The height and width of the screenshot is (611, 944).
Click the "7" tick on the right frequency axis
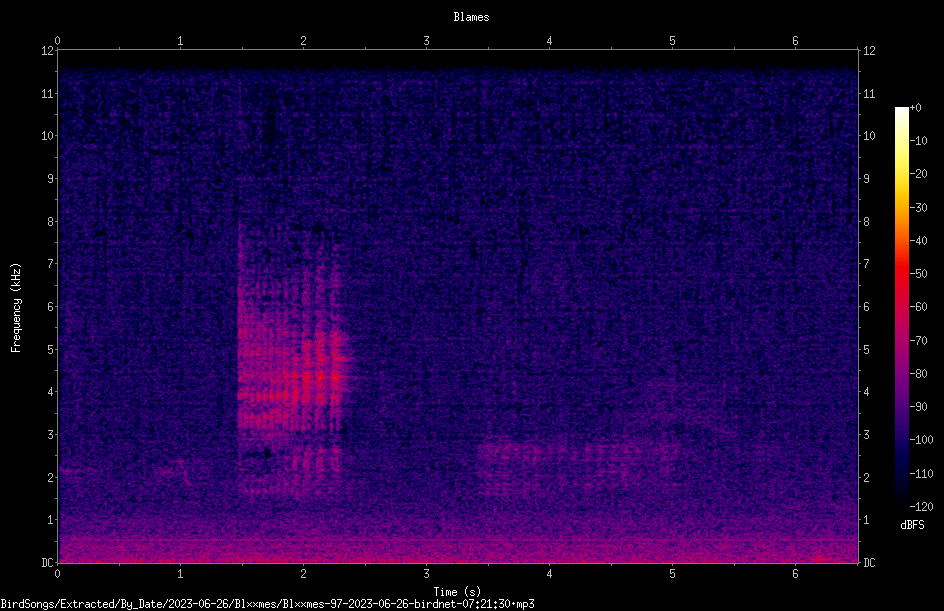pos(866,263)
